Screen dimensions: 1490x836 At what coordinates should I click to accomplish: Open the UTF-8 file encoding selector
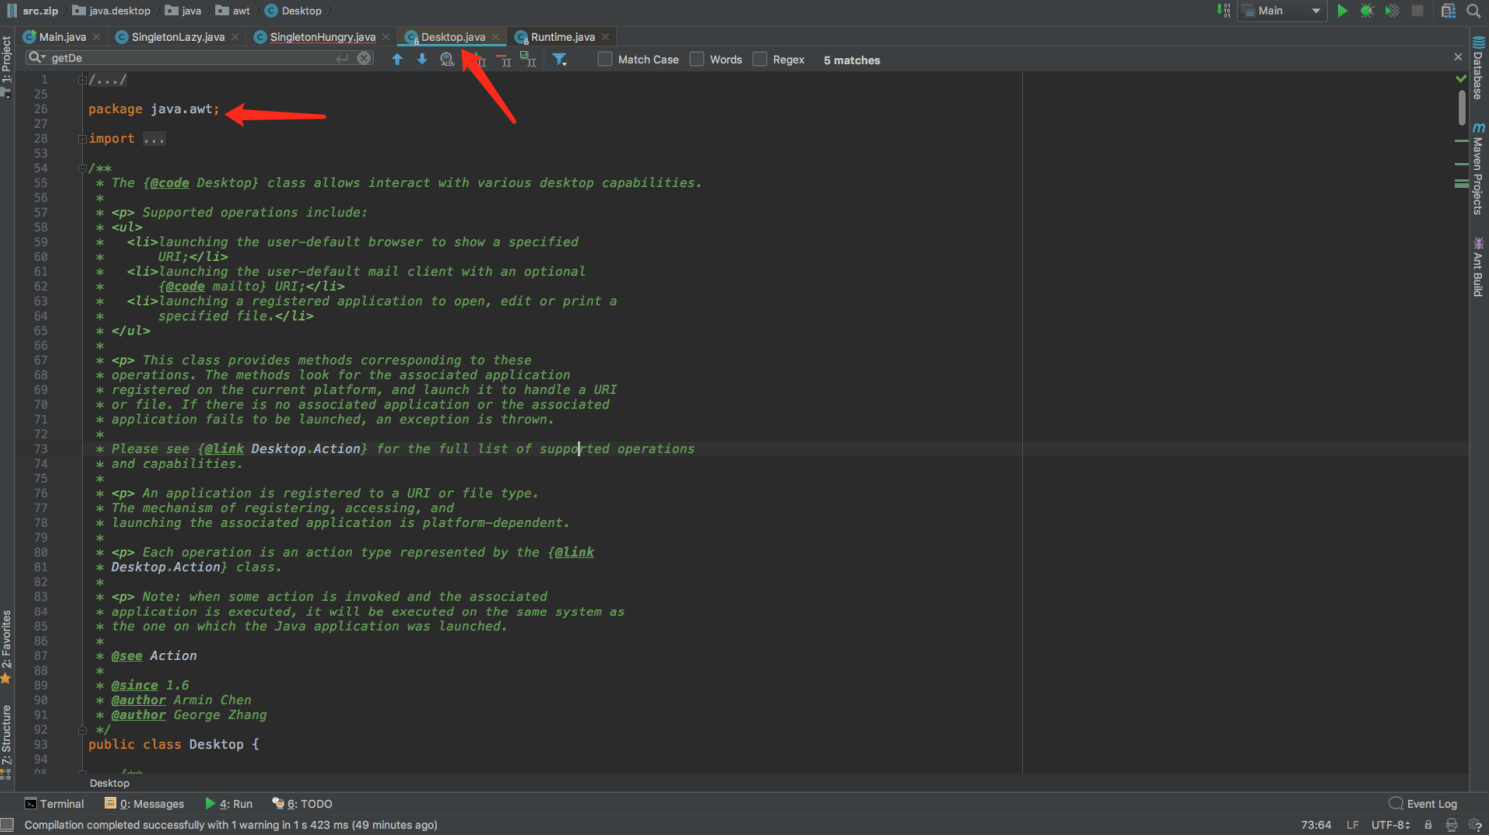(x=1391, y=826)
